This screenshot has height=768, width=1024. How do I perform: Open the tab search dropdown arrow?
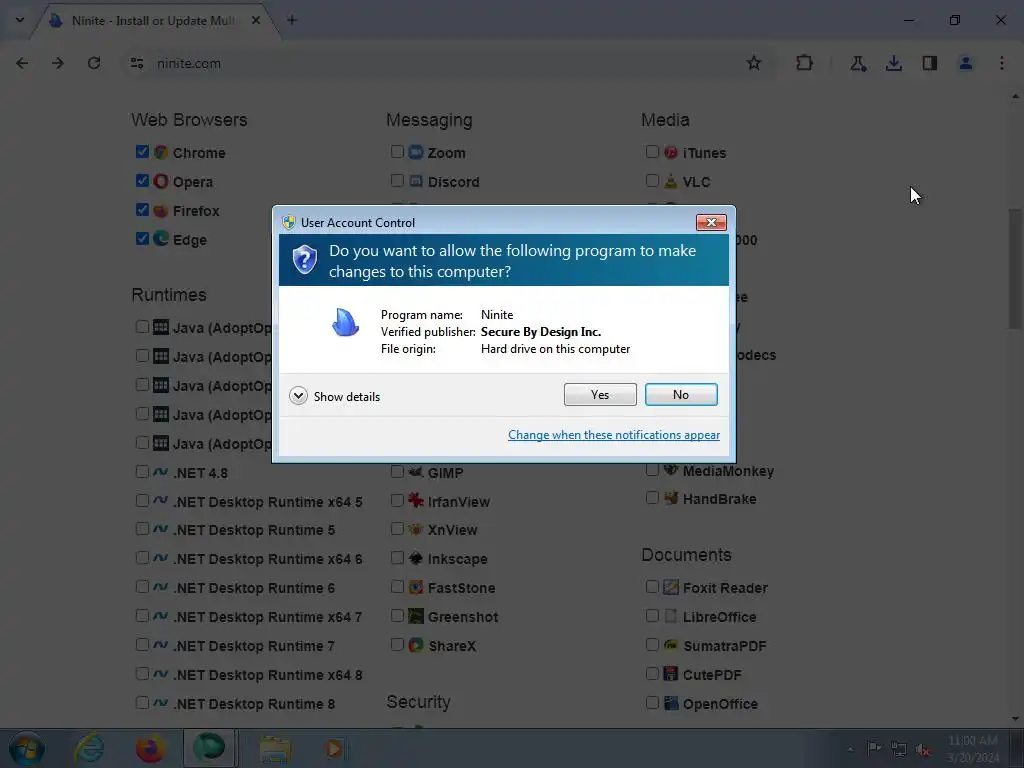click(x=20, y=20)
